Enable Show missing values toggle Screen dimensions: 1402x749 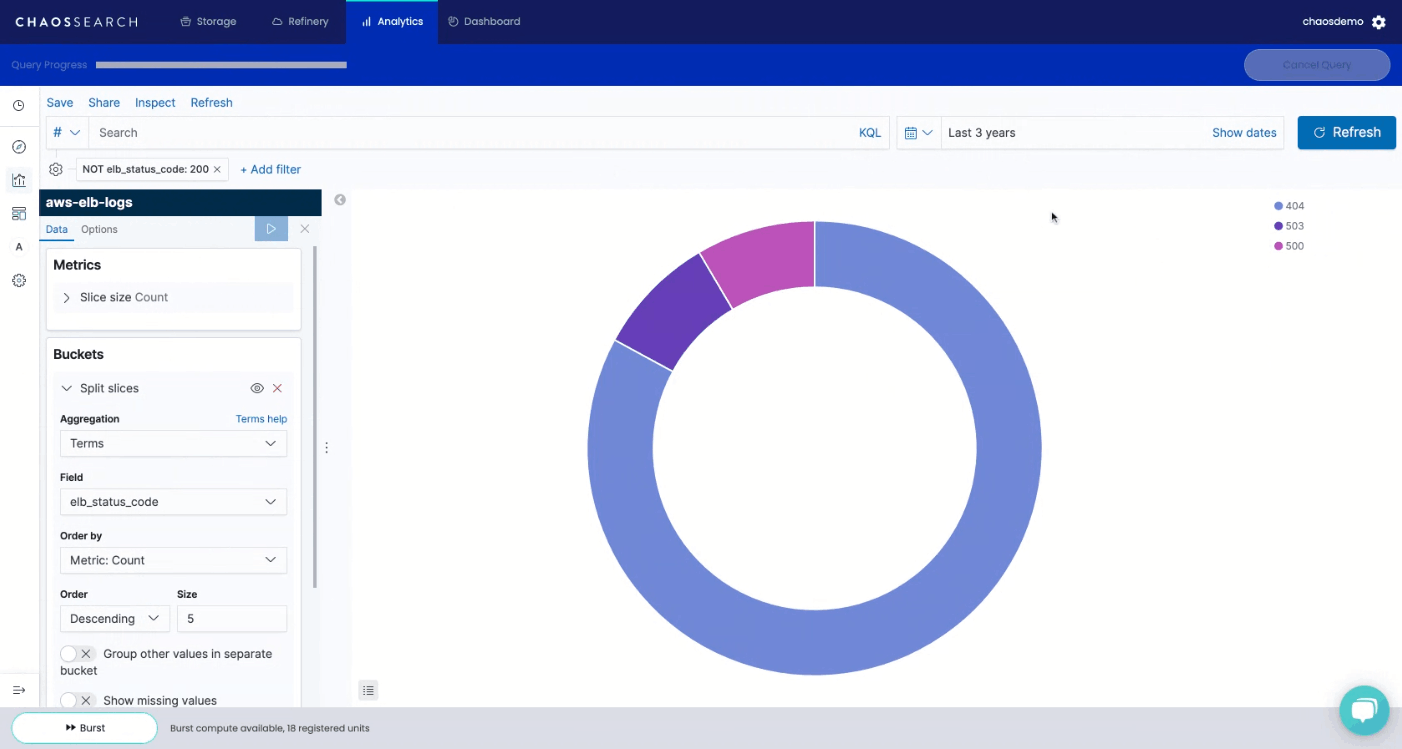pyautogui.click(x=70, y=700)
